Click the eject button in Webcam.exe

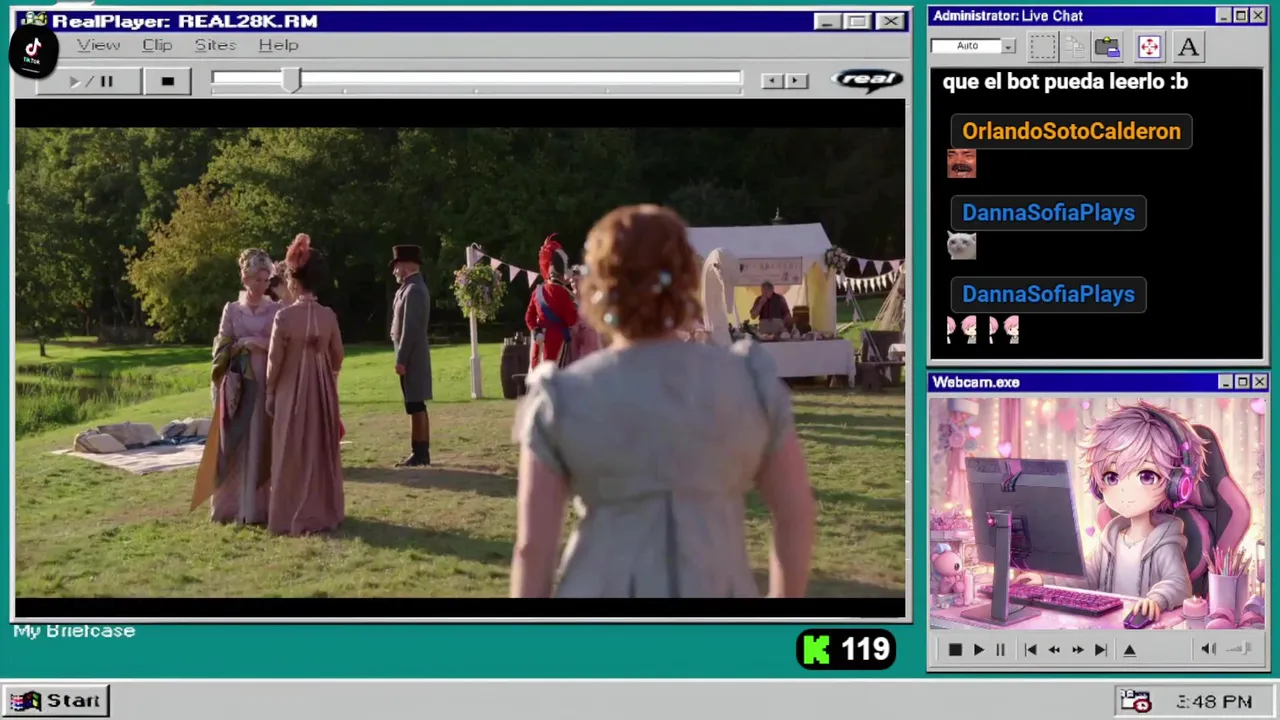tap(1130, 650)
